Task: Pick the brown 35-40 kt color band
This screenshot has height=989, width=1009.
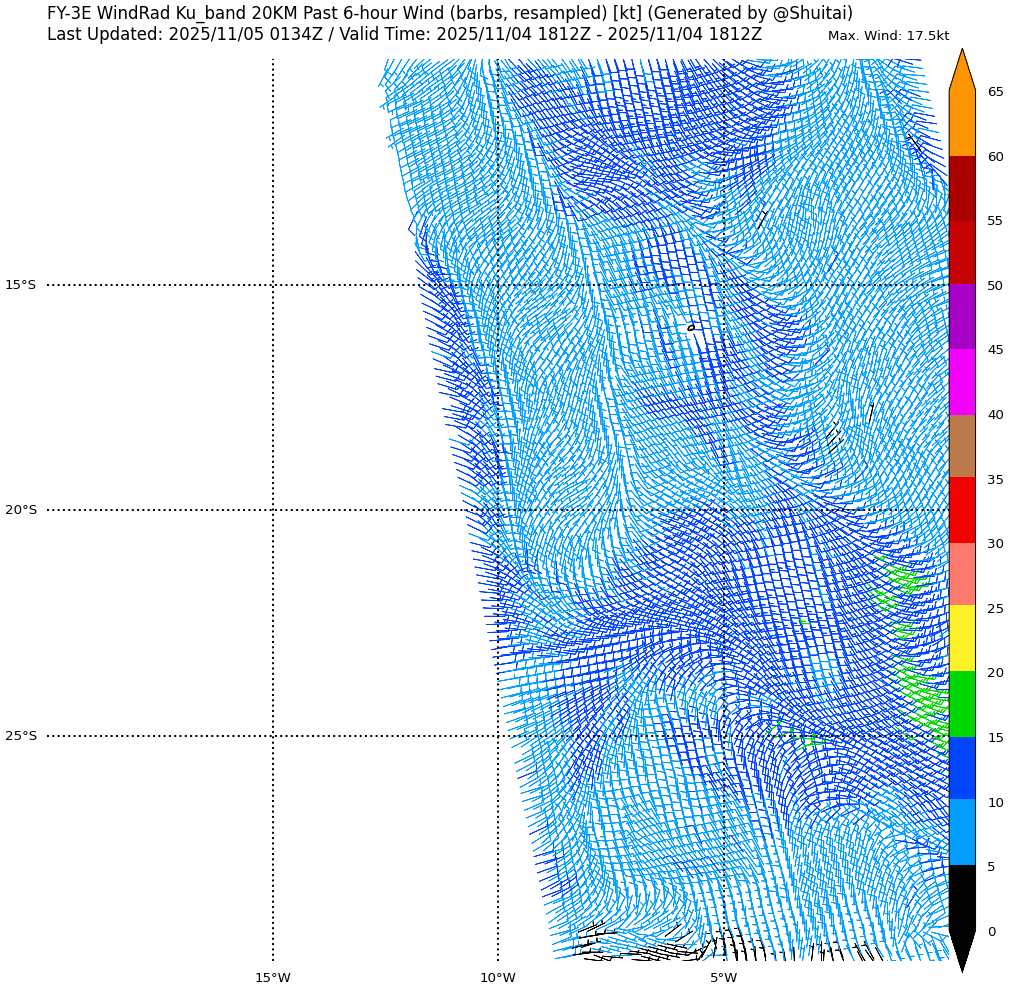Action: click(x=961, y=446)
